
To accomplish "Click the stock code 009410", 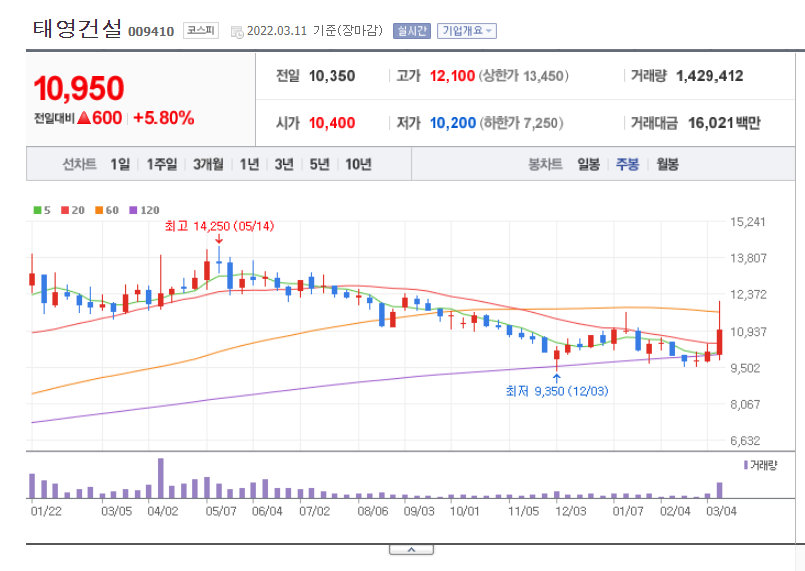I will [151, 32].
